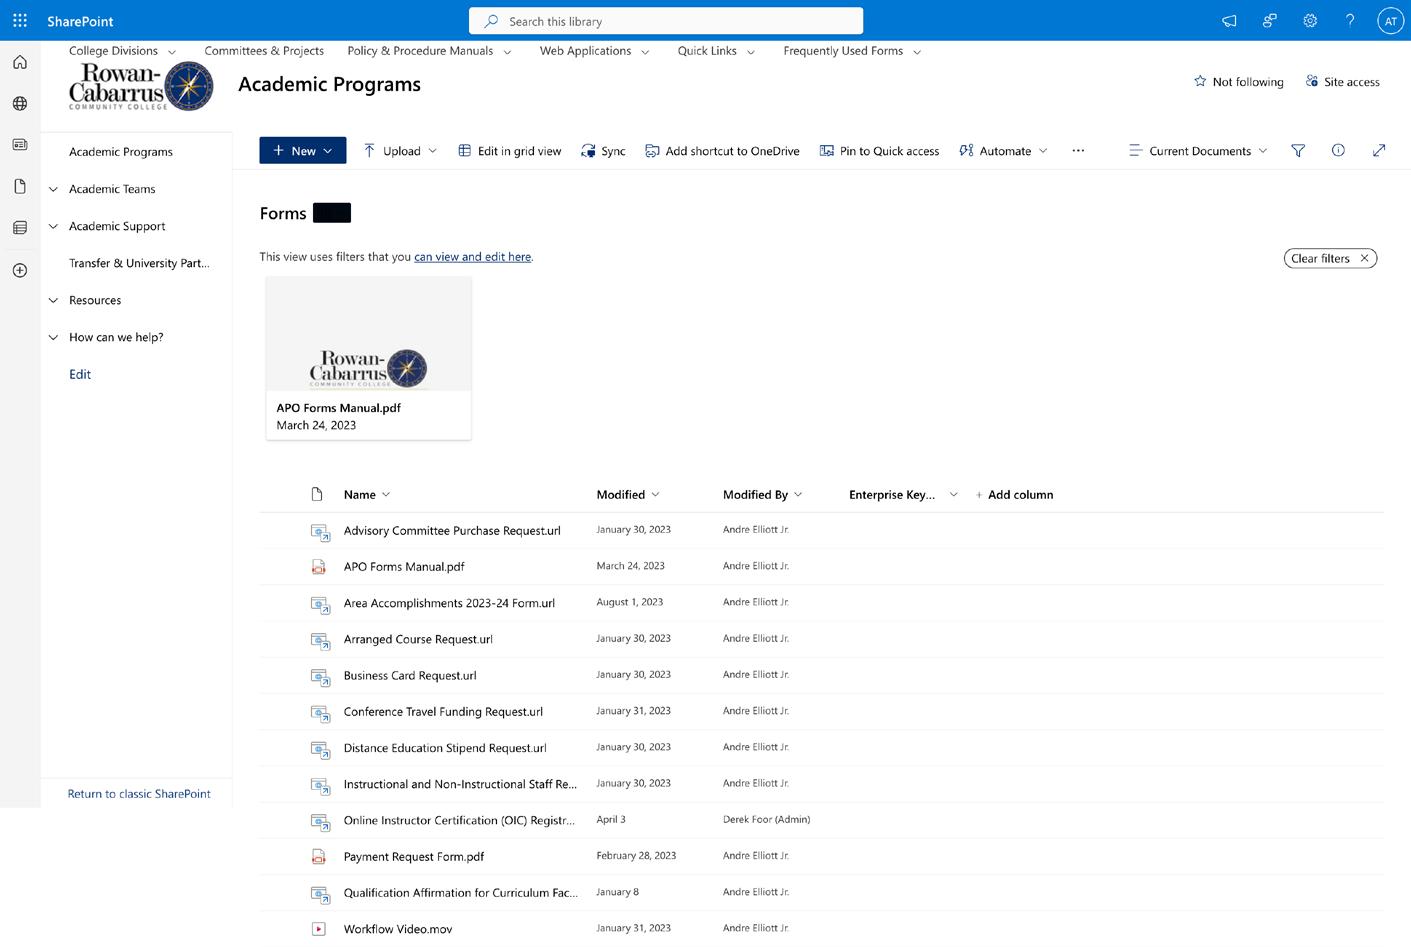Open Transfer & University Partnerships nav link
Image resolution: width=1411 pixels, height=947 pixels.
point(139,263)
